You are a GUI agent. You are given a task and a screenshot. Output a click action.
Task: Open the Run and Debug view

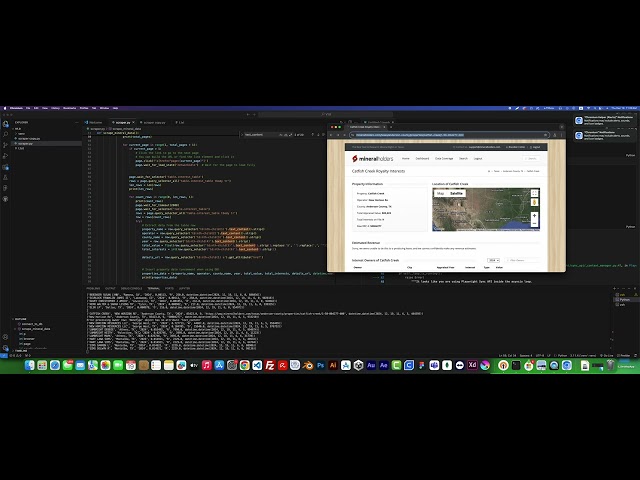coord(6,156)
